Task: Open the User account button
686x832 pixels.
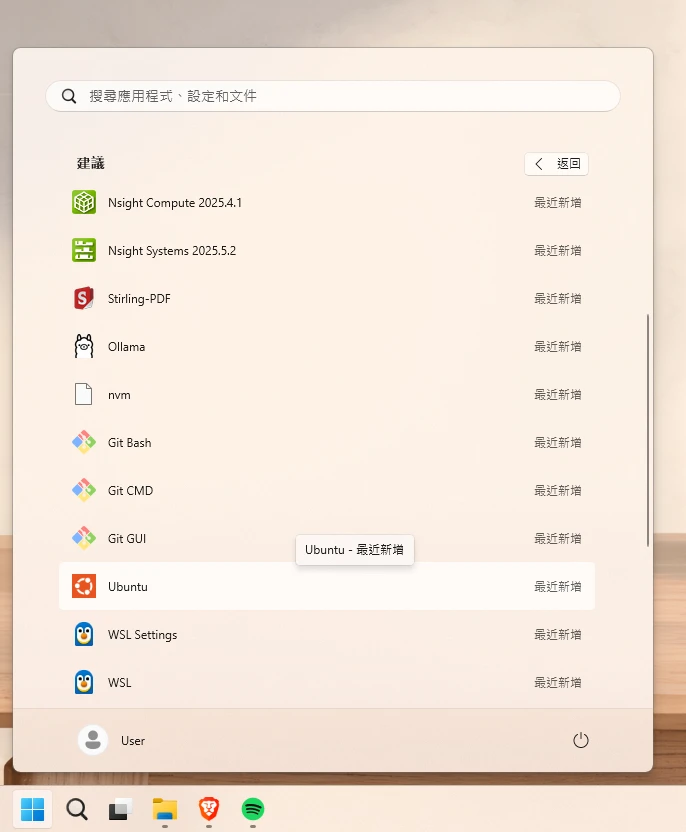Action: (x=112, y=740)
